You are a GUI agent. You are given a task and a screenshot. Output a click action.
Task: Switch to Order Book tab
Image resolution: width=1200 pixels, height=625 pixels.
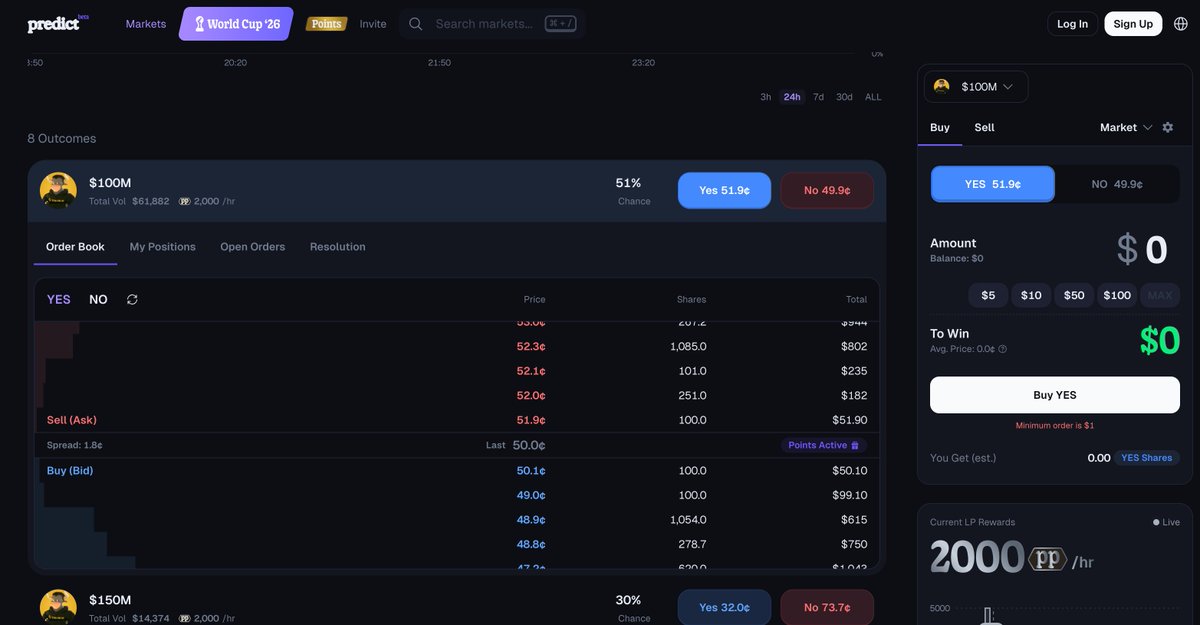pos(75,247)
